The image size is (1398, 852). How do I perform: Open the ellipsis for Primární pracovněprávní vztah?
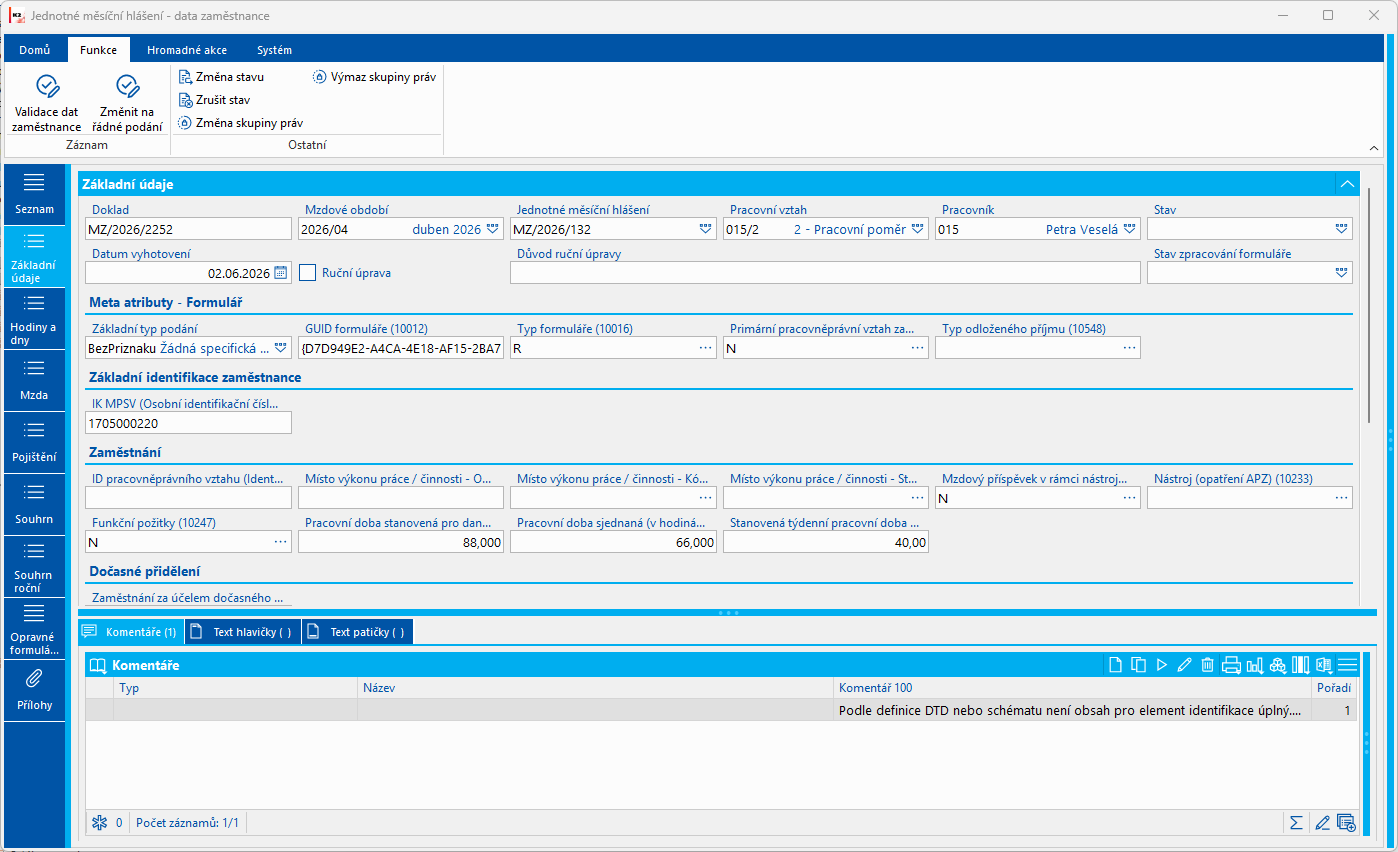click(918, 348)
